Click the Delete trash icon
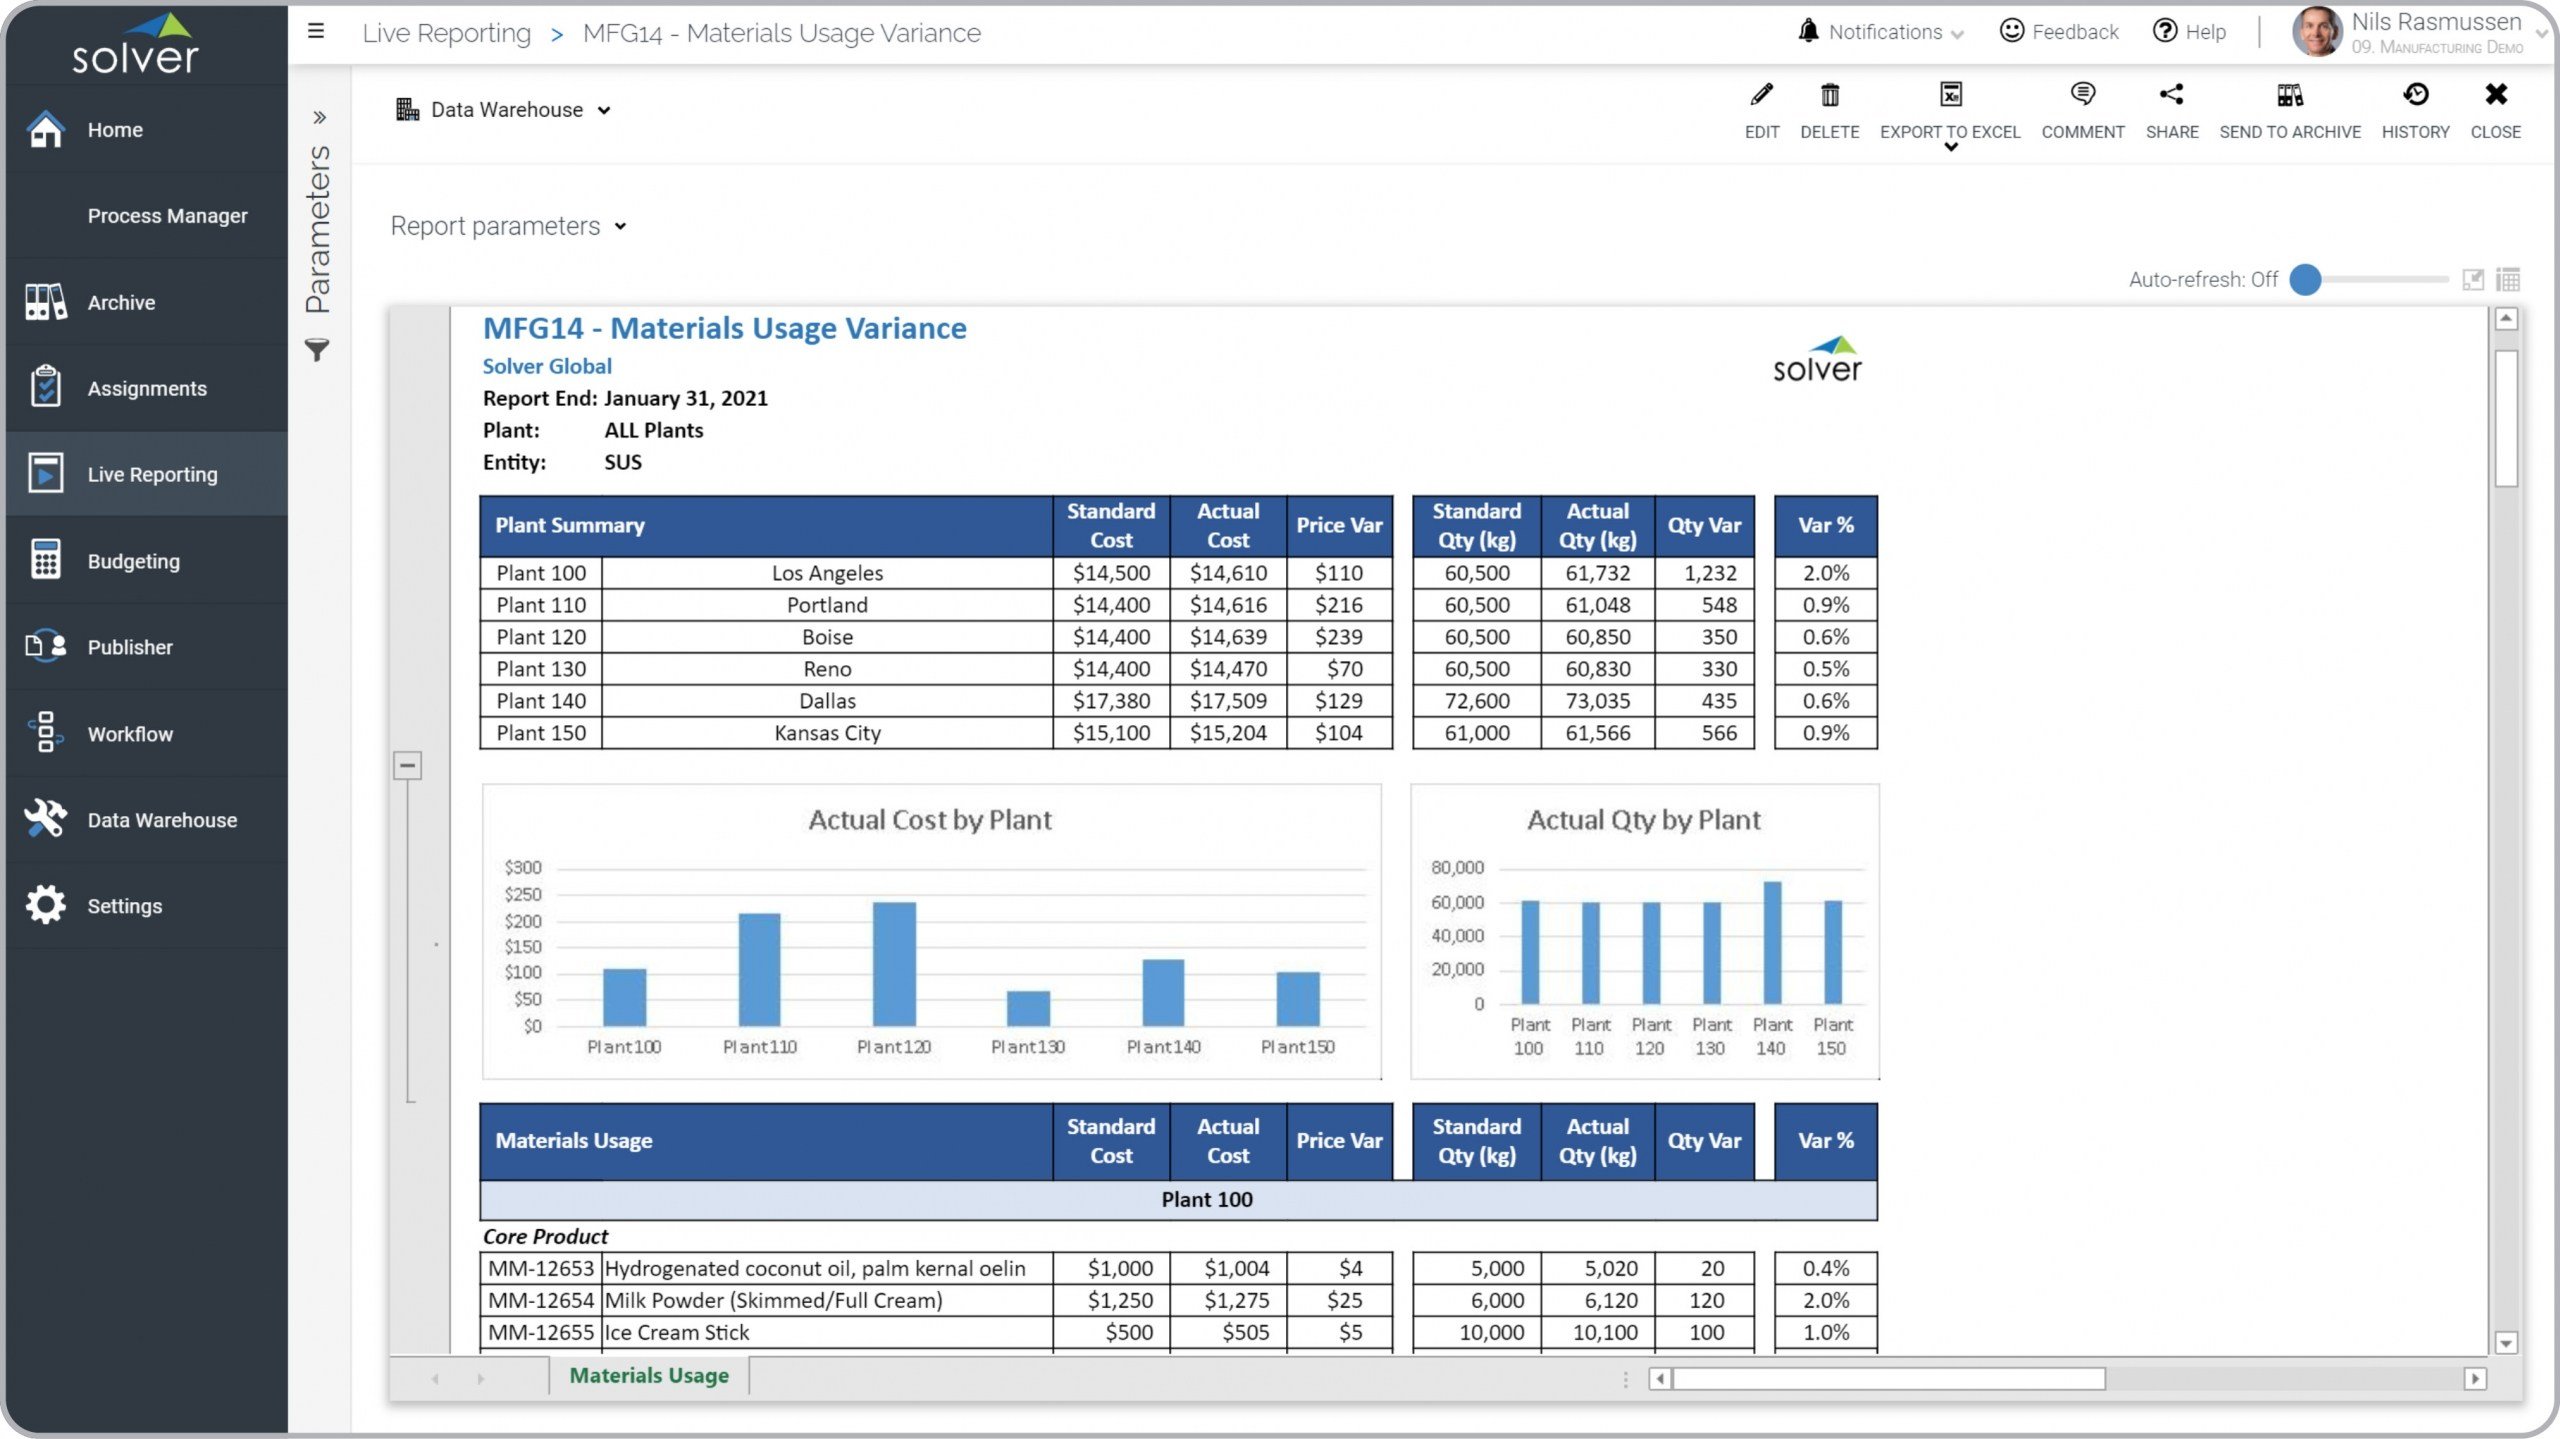Screen dimensions: 2560x1439 (1829, 96)
